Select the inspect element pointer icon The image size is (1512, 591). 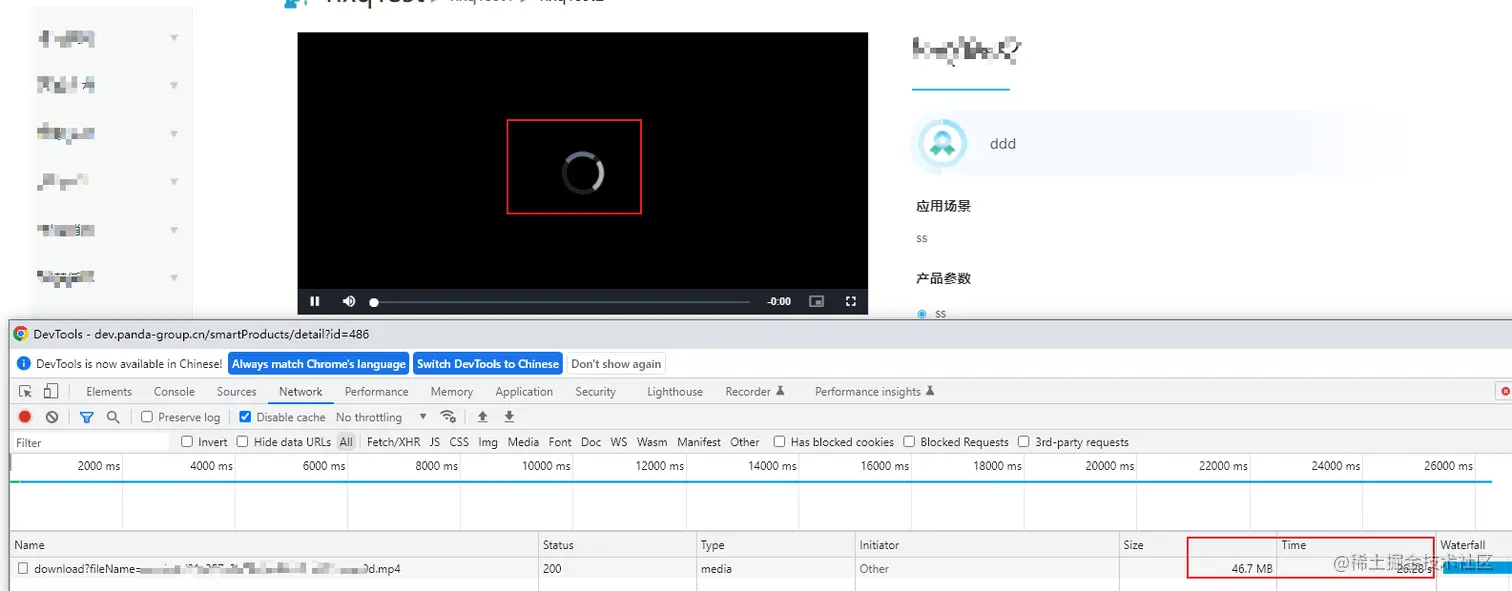click(x=26, y=392)
